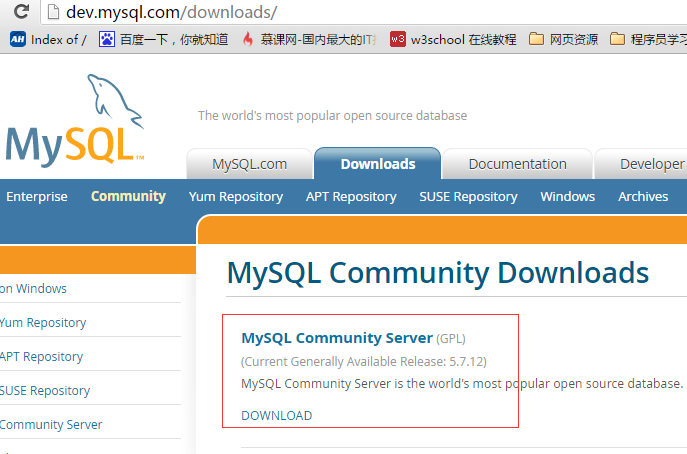This screenshot has width=687, height=454.
Task: Click the DOWNLOAD link for Community Server
Action: coord(276,415)
